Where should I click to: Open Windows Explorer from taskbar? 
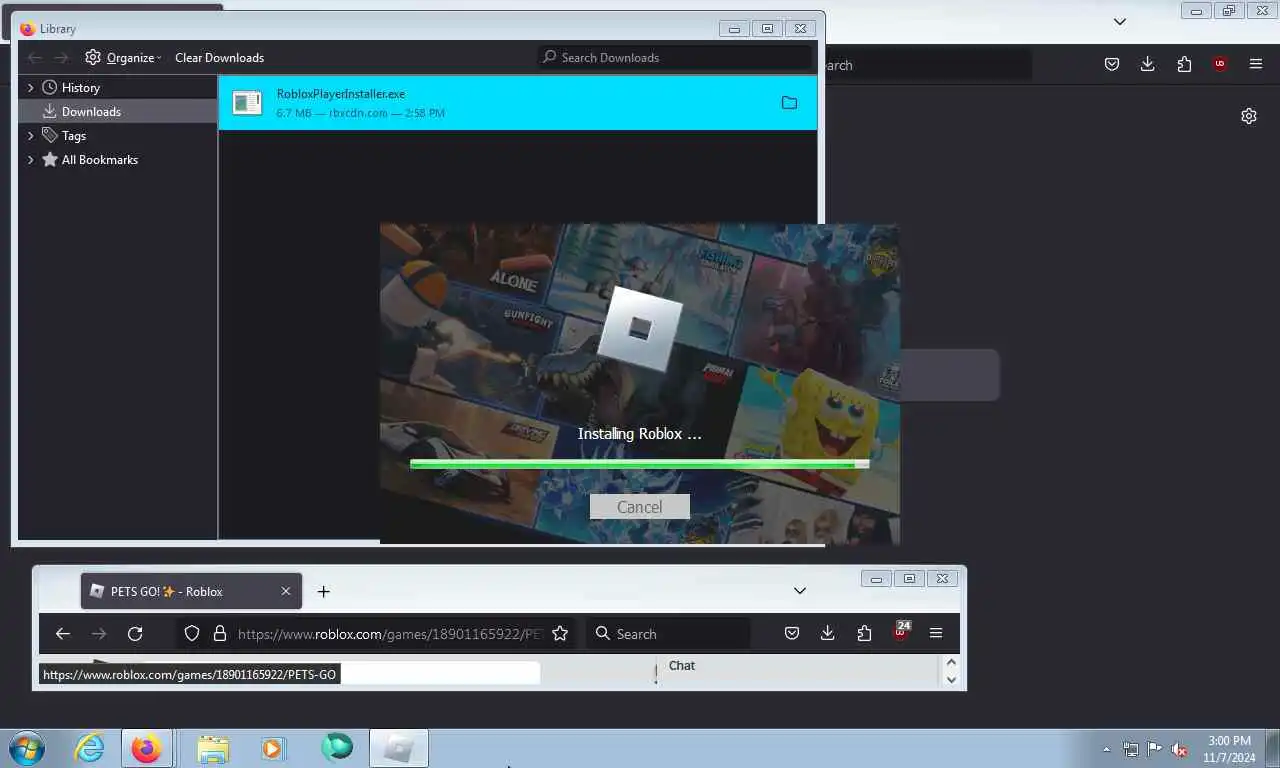point(213,748)
